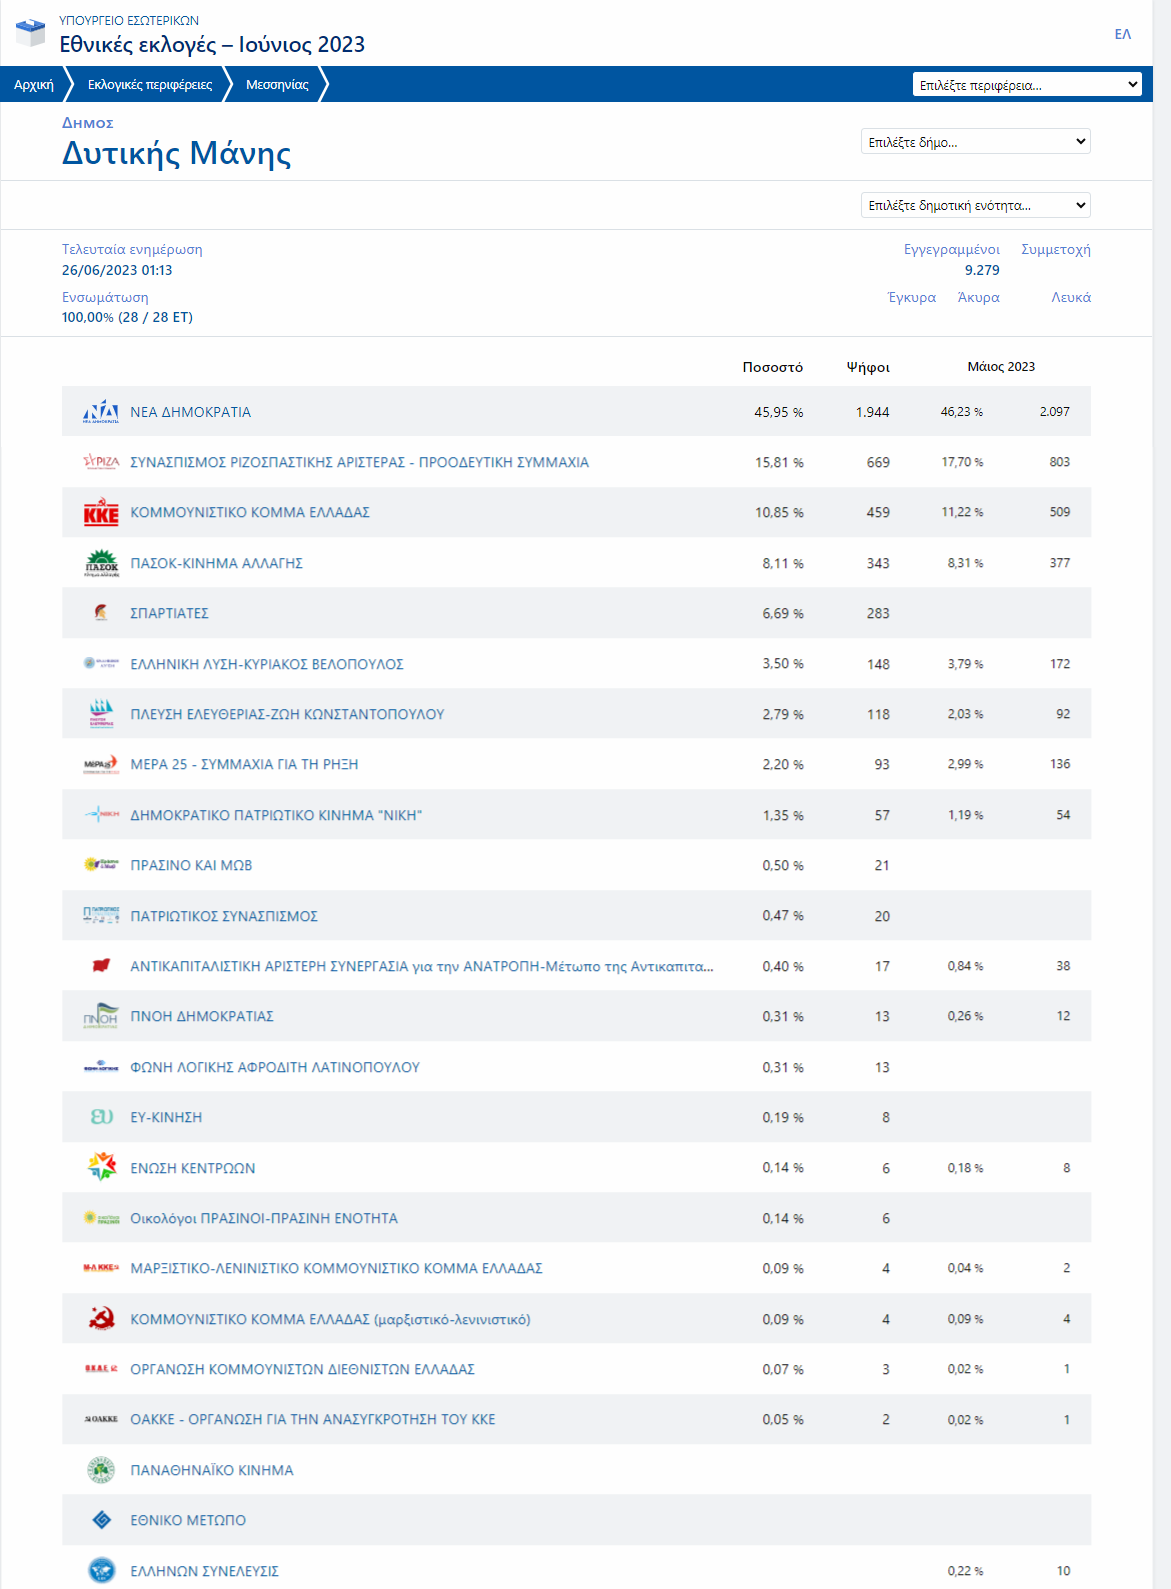Viewport: 1171px width, 1589px height.
Task: Click the Οικολόγοι ΠΡΑΣΙΝΟΙ logo
Action: (x=101, y=1218)
